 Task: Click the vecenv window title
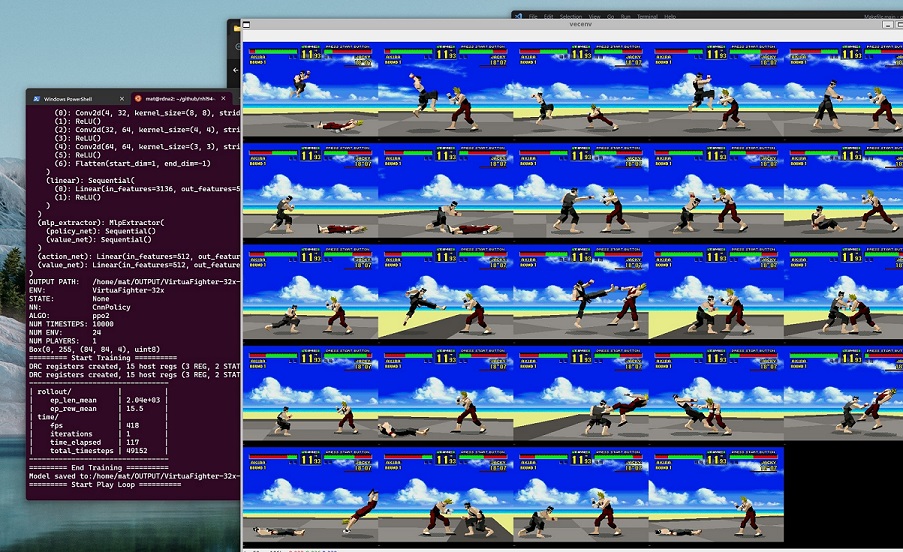pos(580,24)
